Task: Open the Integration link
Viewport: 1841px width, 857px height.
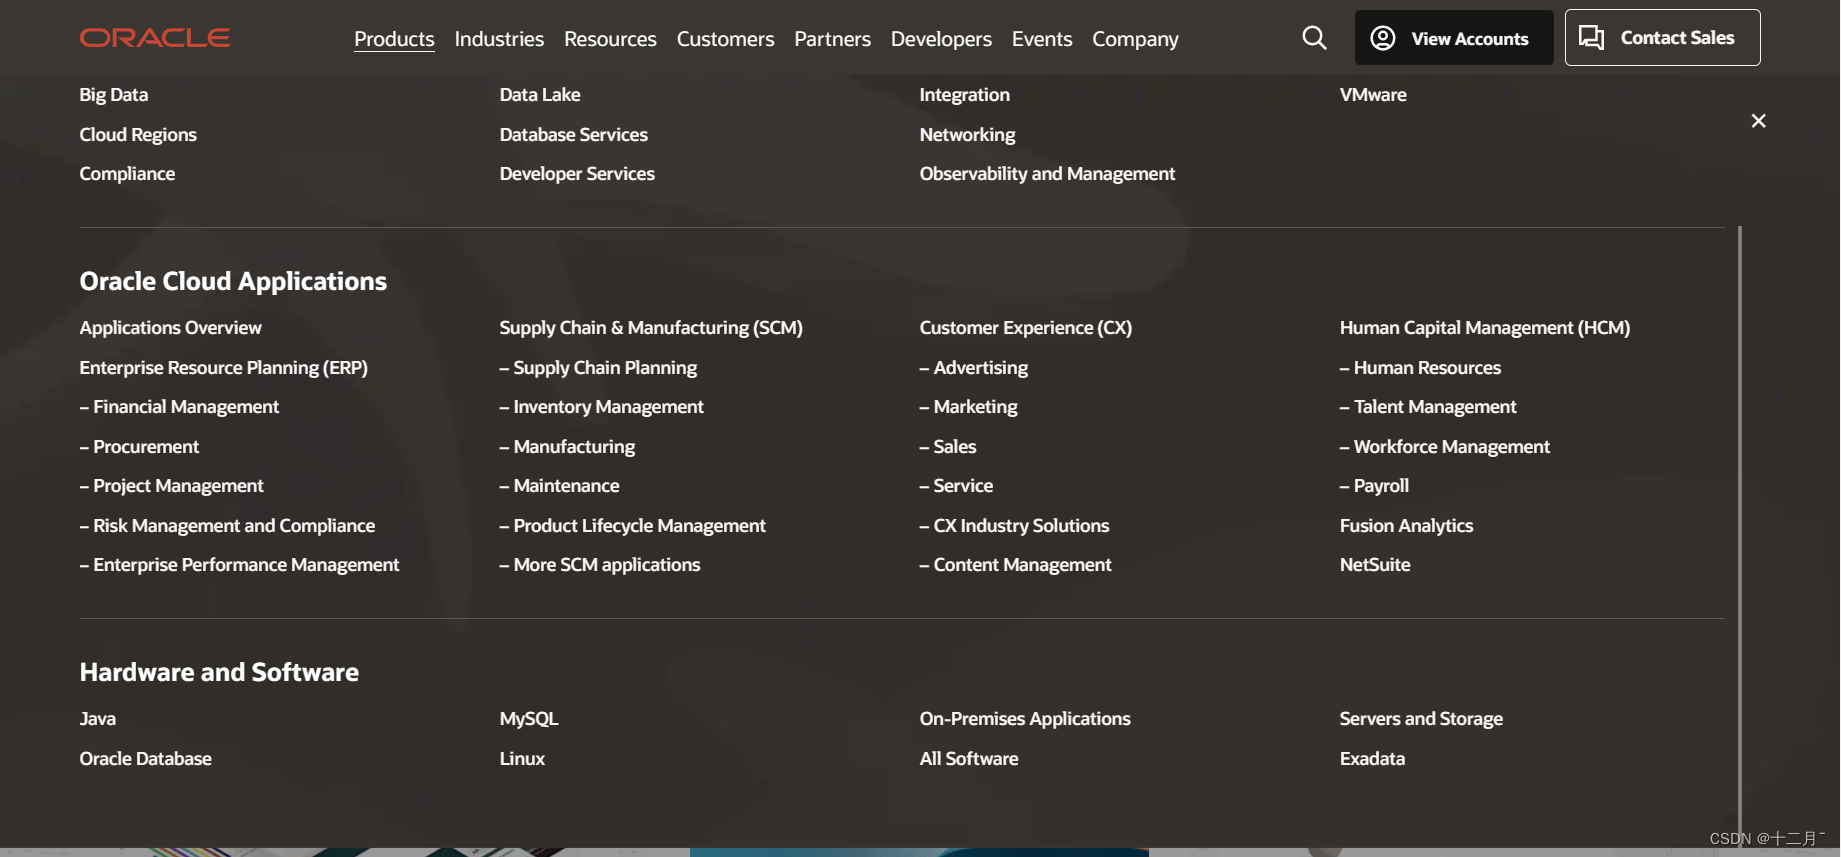Action: (x=965, y=95)
